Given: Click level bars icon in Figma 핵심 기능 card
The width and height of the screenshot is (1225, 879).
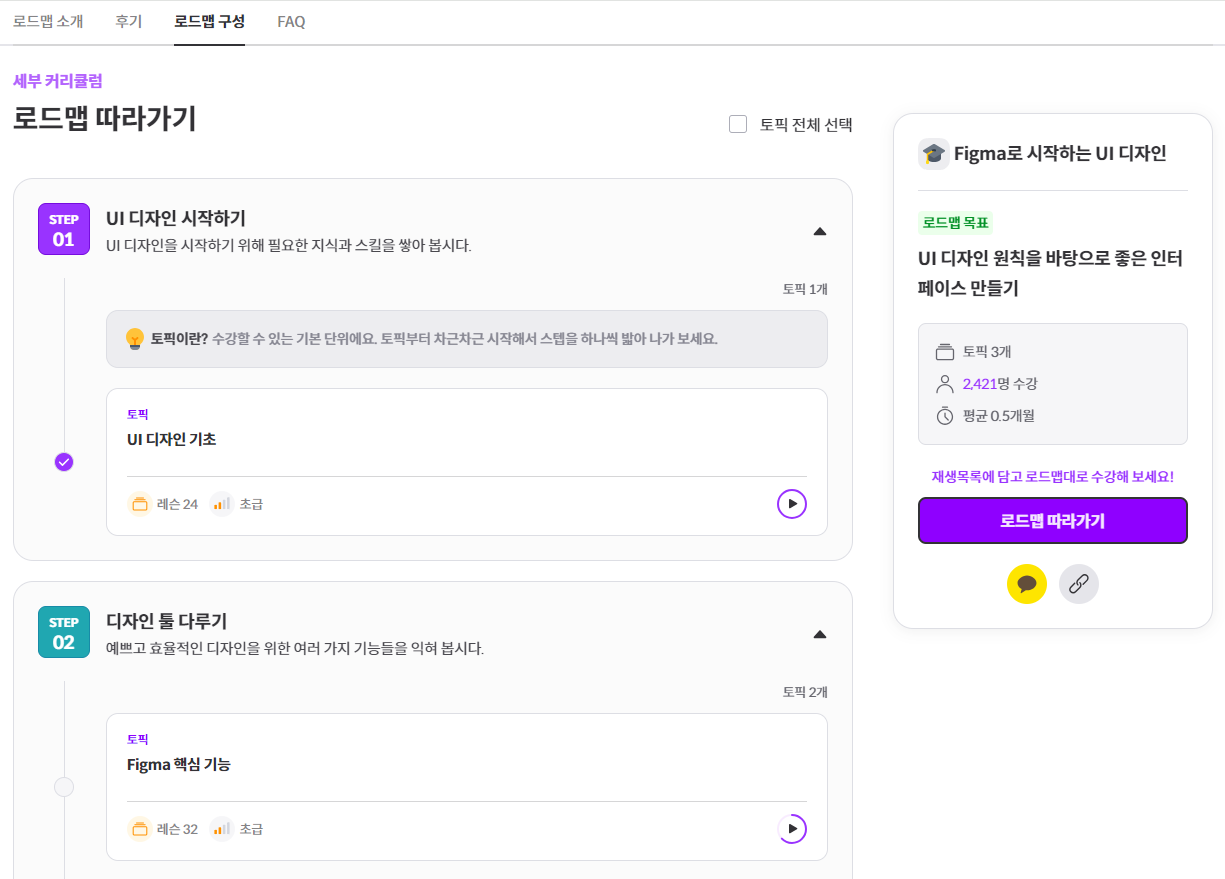Looking at the screenshot, I should point(222,829).
